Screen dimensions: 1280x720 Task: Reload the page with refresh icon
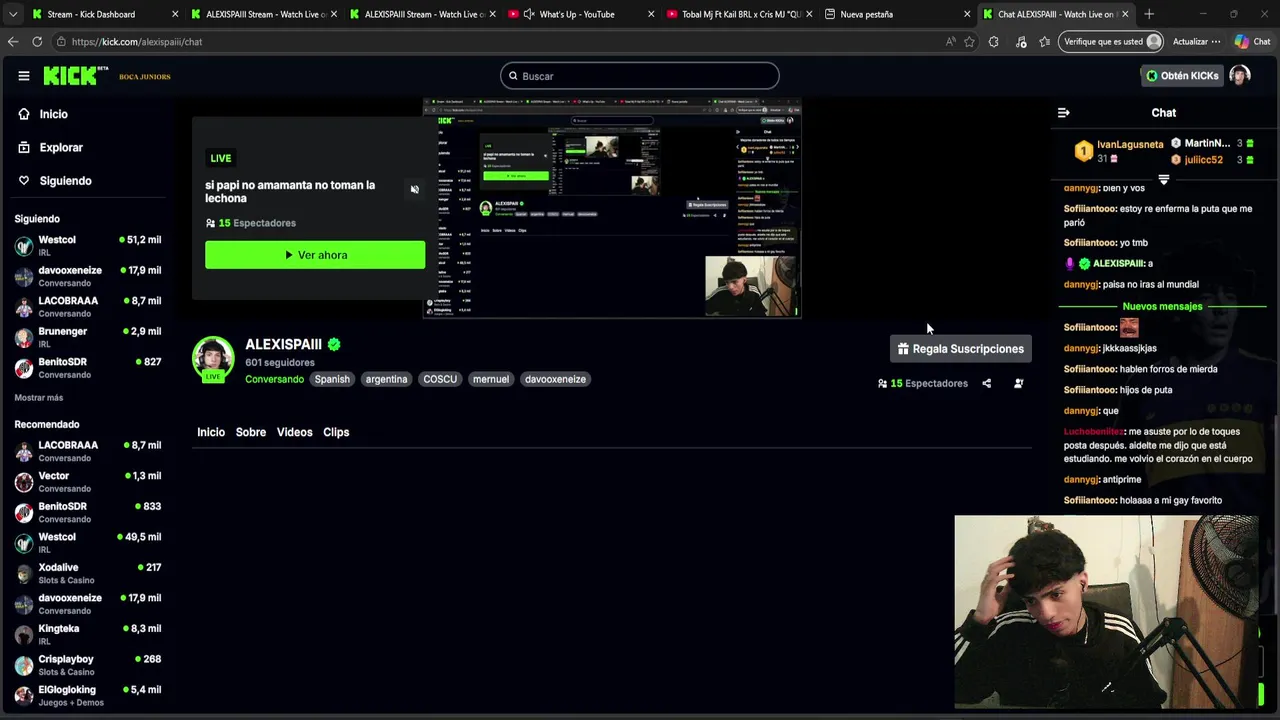click(37, 42)
